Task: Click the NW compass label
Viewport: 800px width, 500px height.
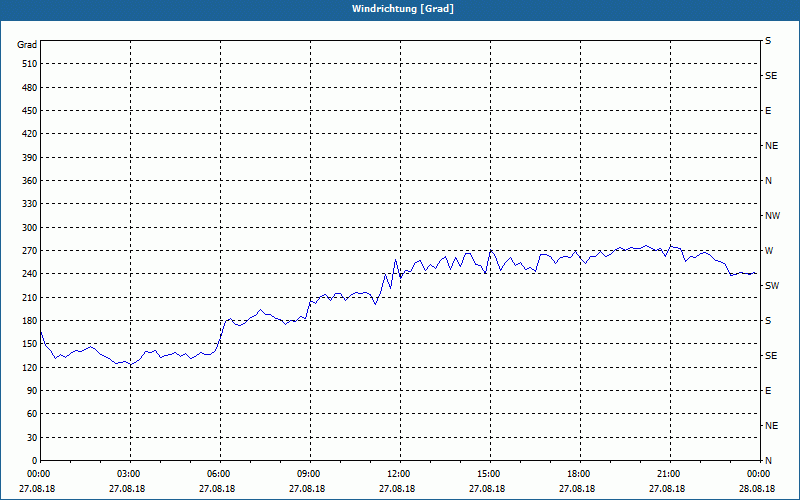Action: tap(772, 216)
